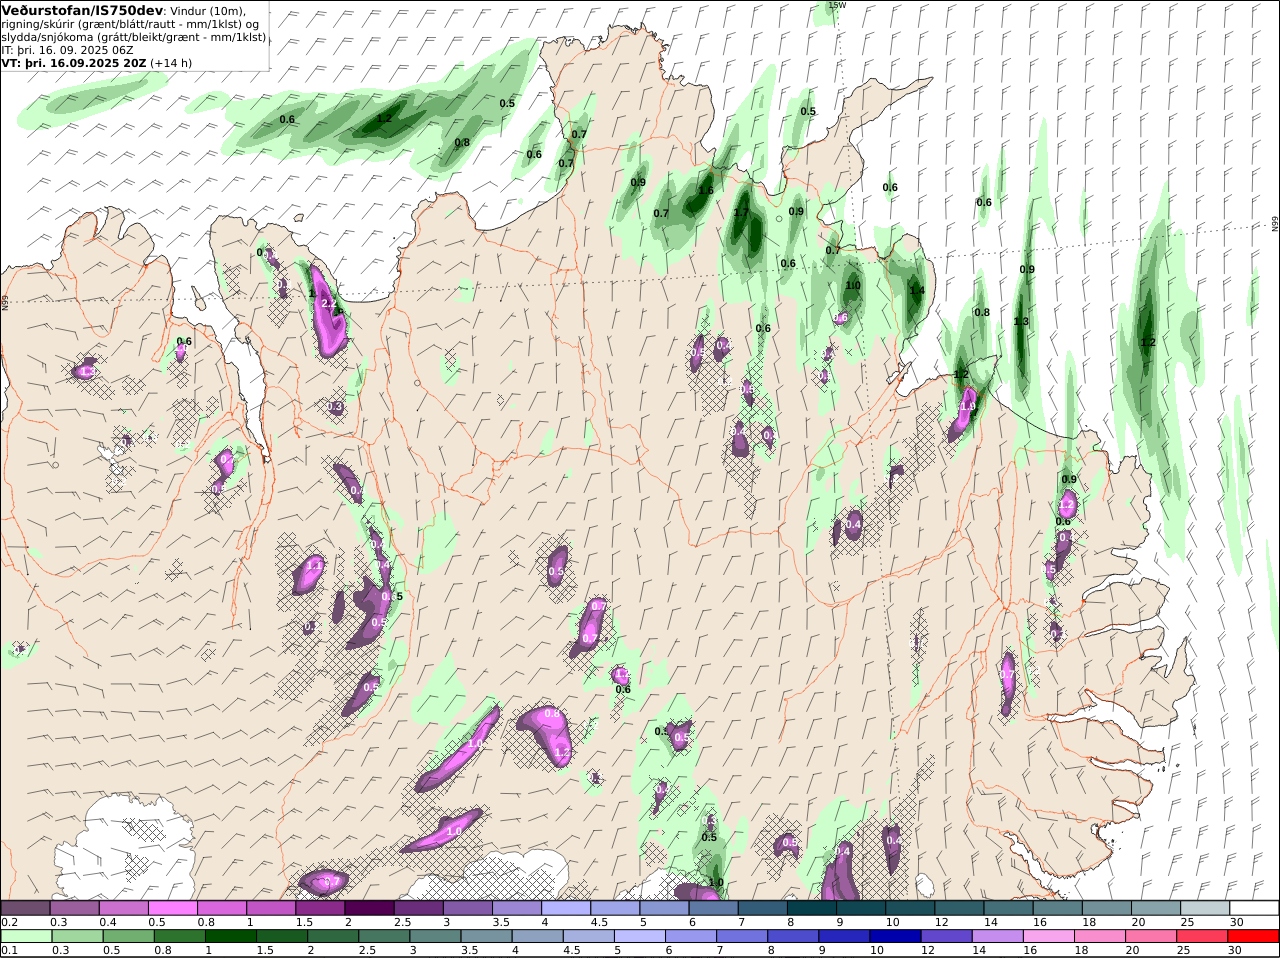Screen dimensions: 1280x958
Task: Select upper legend white swatch after 30
Action: click(x=1254, y=908)
